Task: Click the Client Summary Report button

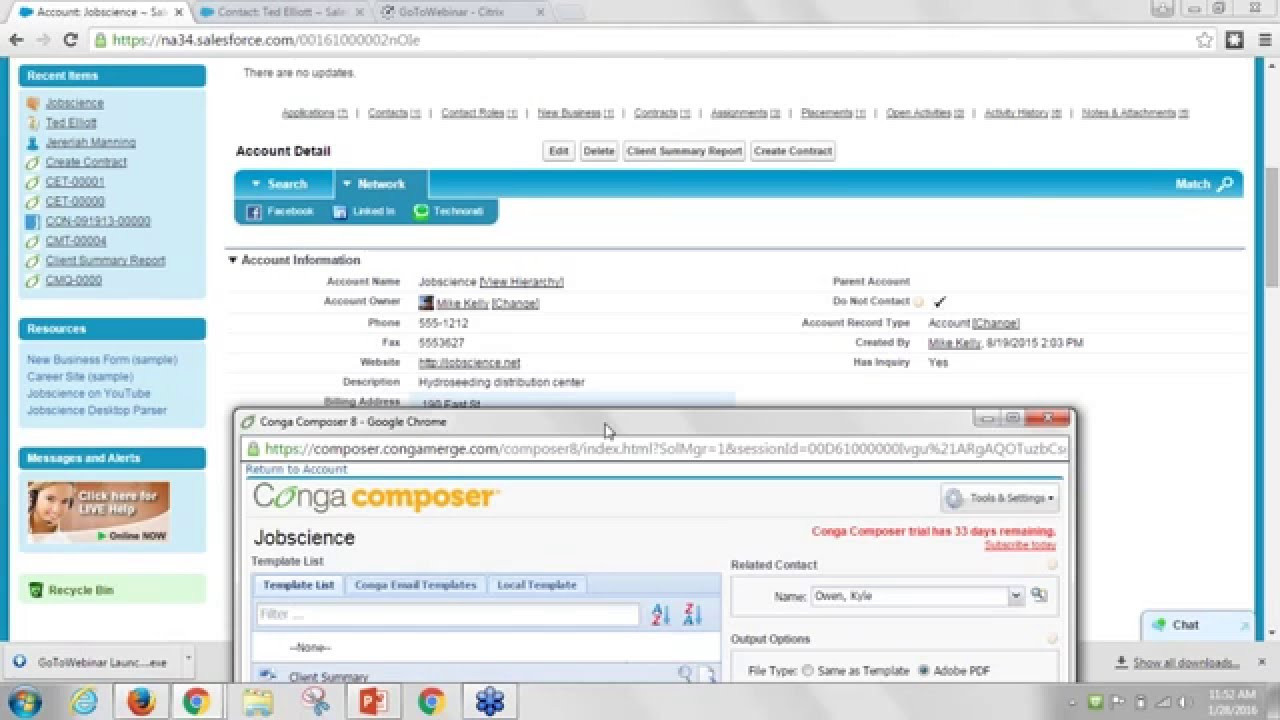Action: 683,151
